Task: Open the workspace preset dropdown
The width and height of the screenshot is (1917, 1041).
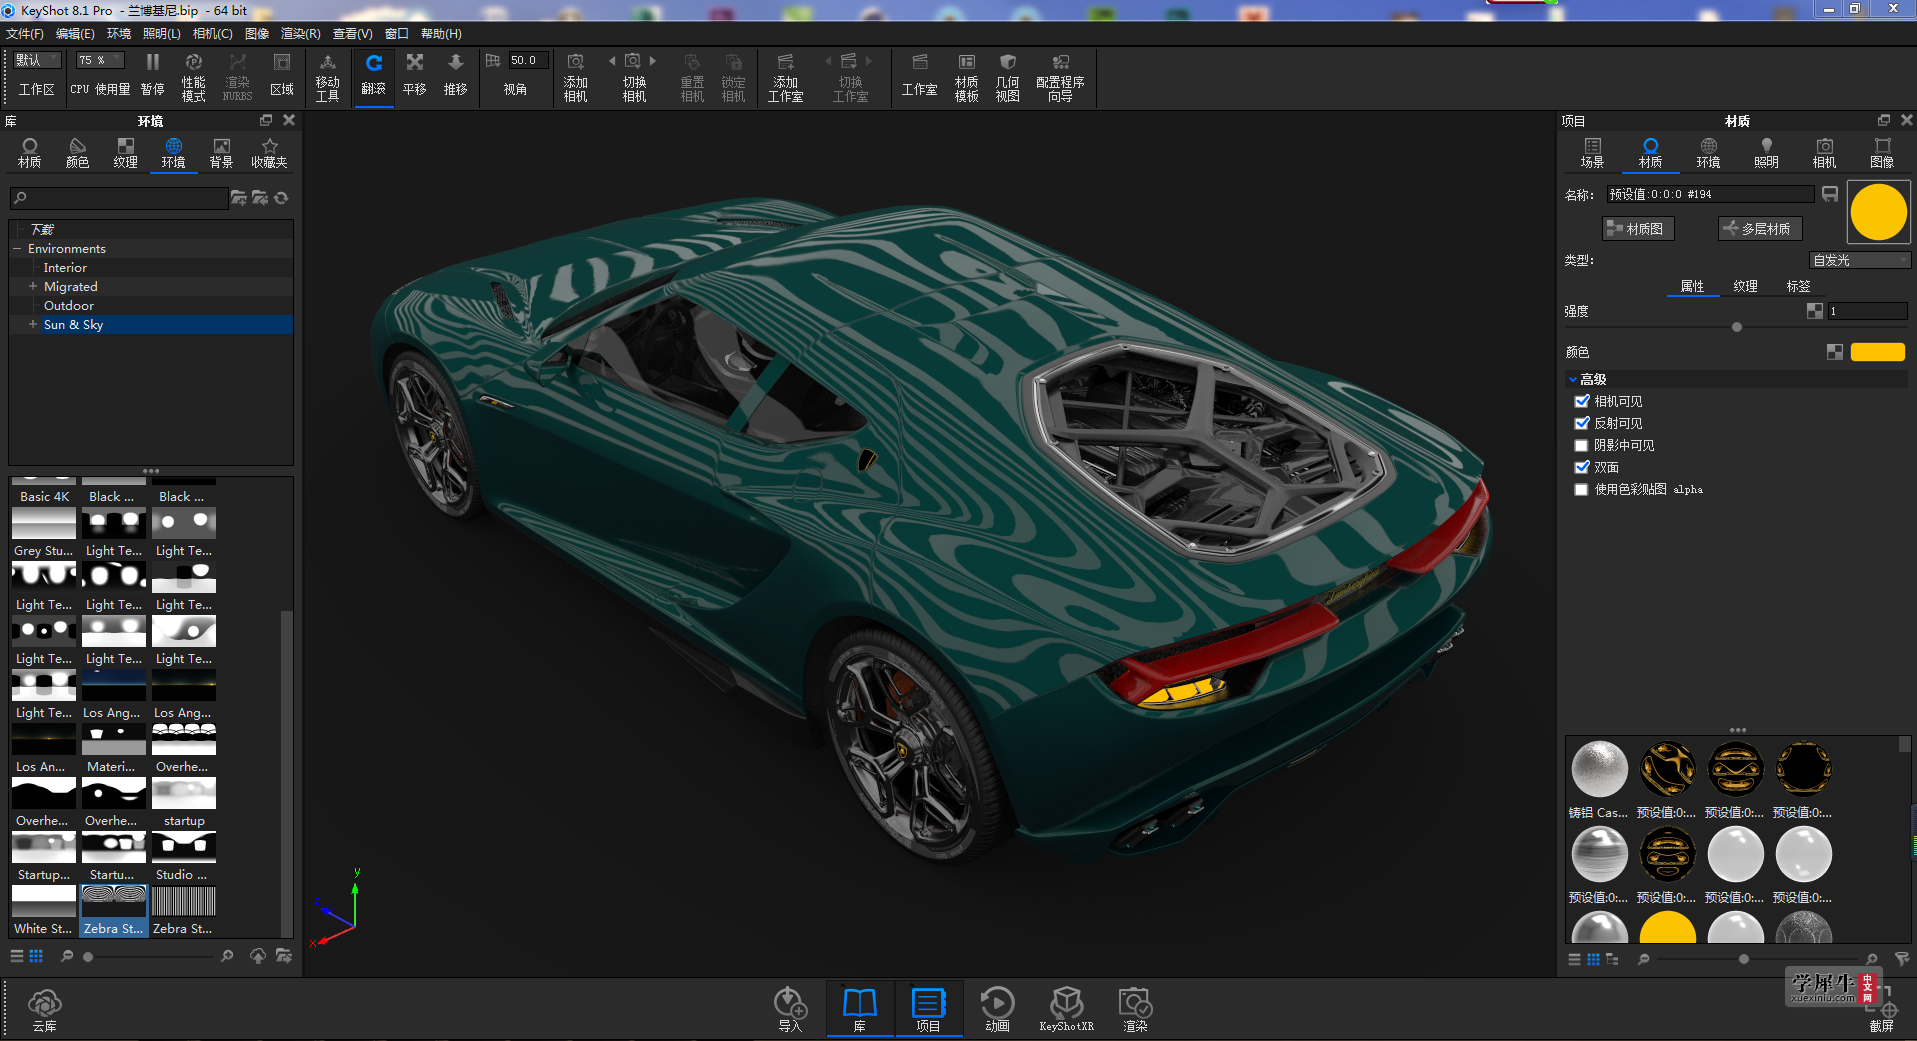Action: point(37,60)
